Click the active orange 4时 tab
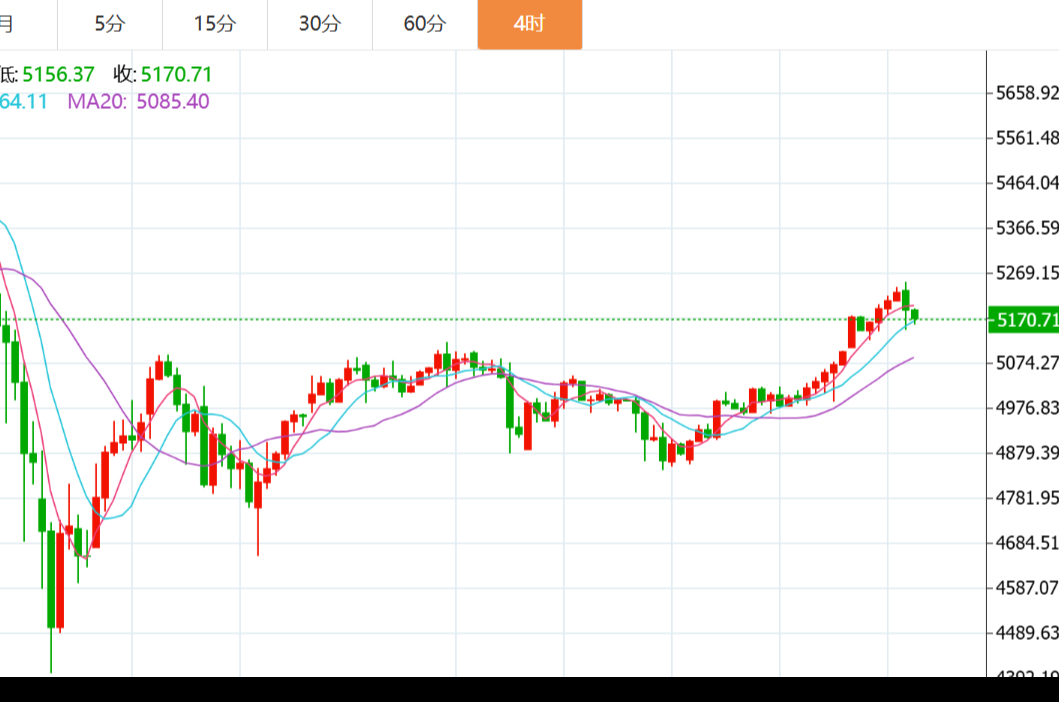The image size is (1059, 702). pos(529,24)
